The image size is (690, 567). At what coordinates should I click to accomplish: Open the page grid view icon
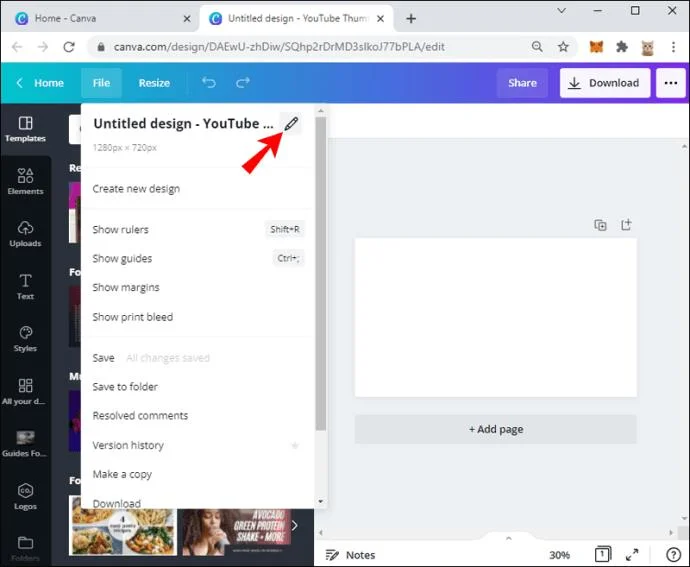[x=602, y=554]
